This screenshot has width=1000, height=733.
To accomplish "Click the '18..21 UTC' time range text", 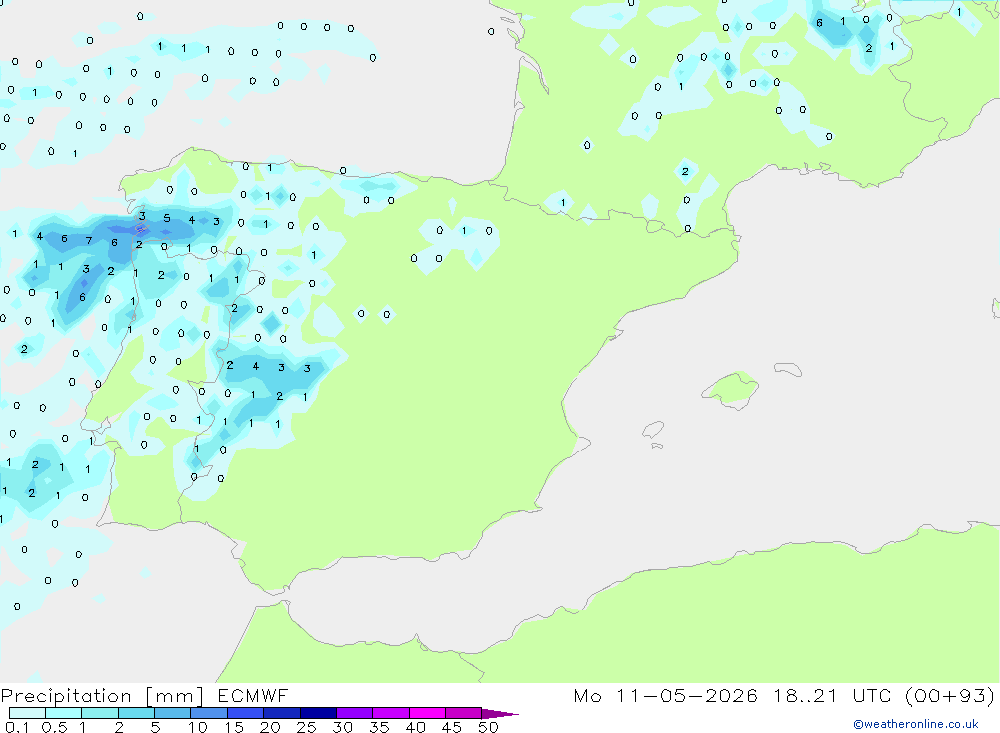I will (x=832, y=696).
